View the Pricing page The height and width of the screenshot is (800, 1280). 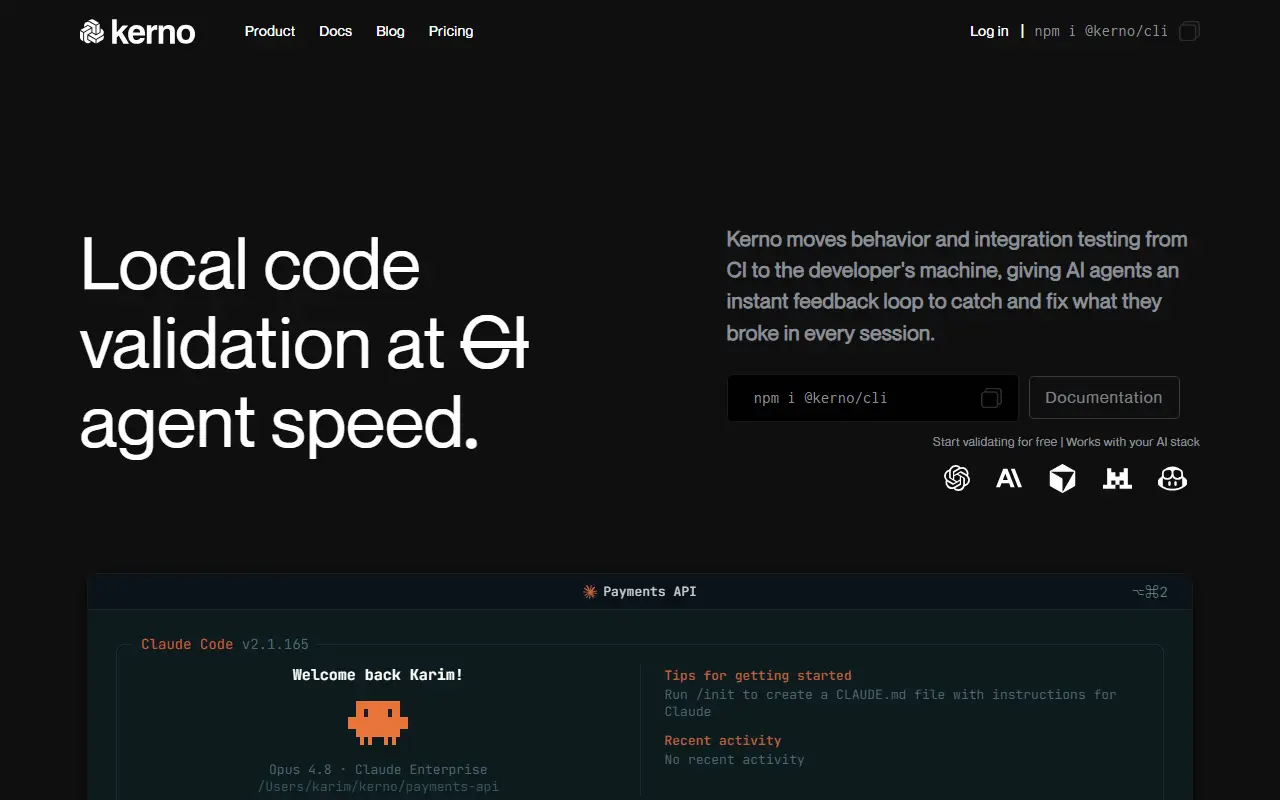pyautogui.click(x=451, y=31)
